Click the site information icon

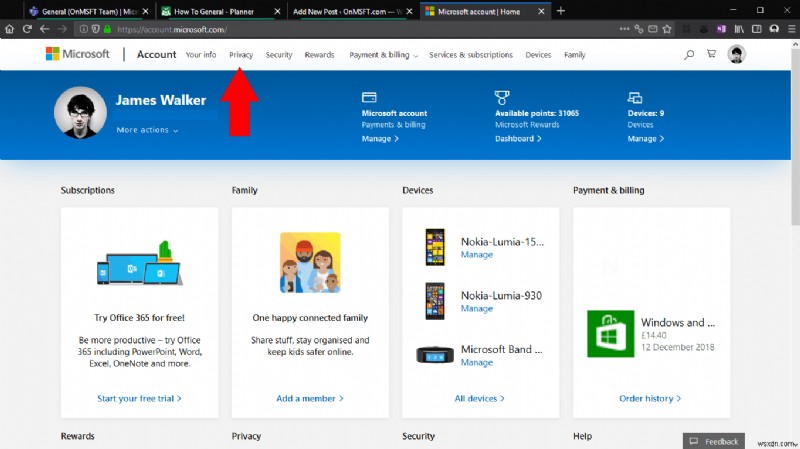[x=83, y=29]
